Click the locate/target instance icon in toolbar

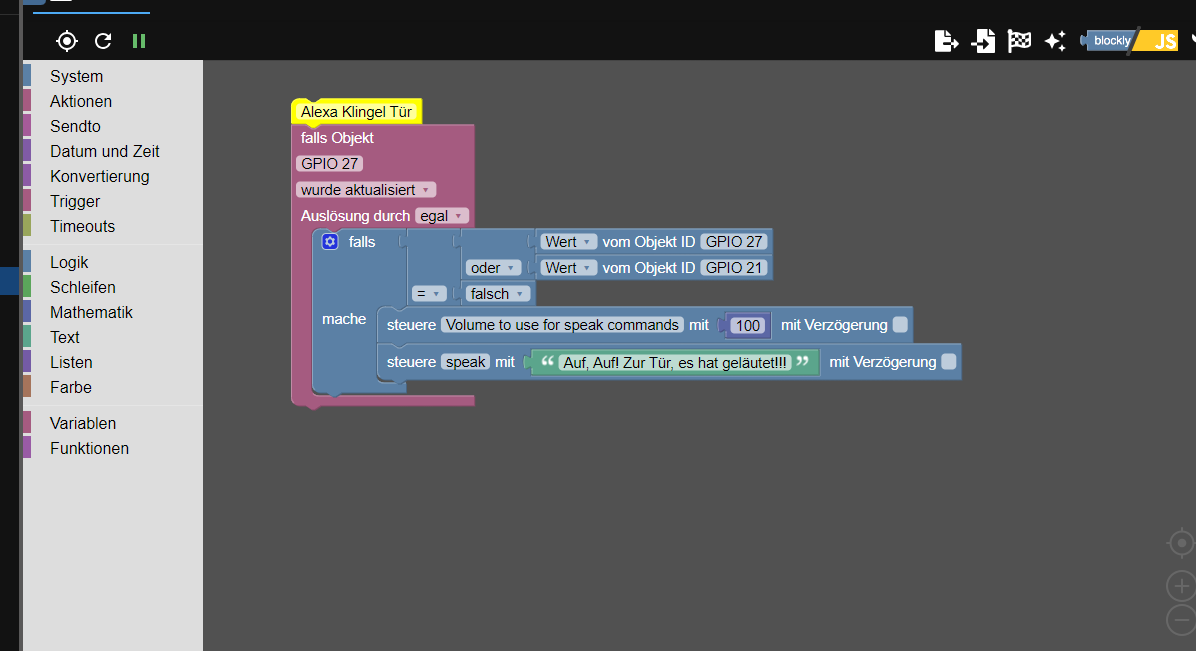67,40
